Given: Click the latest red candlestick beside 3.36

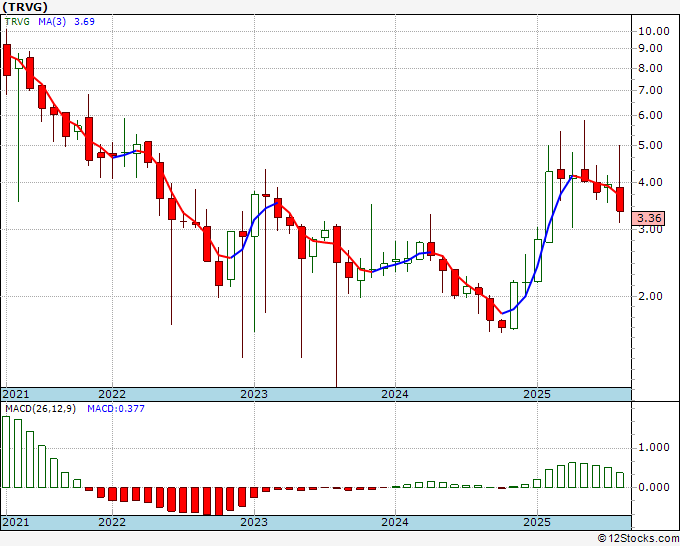Looking at the screenshot, I should click(x=620, y=199).
